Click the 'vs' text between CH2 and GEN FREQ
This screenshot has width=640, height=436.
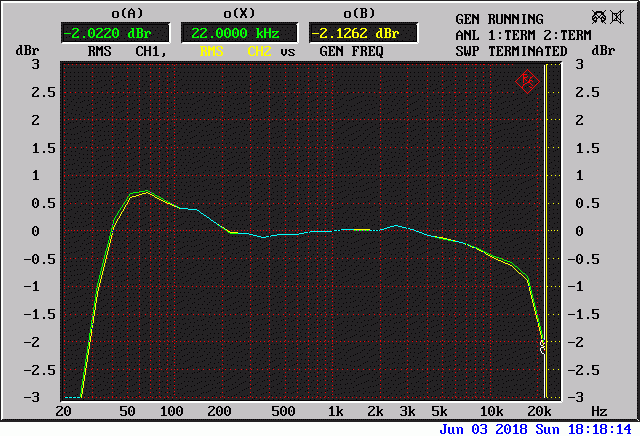point(287,52)
